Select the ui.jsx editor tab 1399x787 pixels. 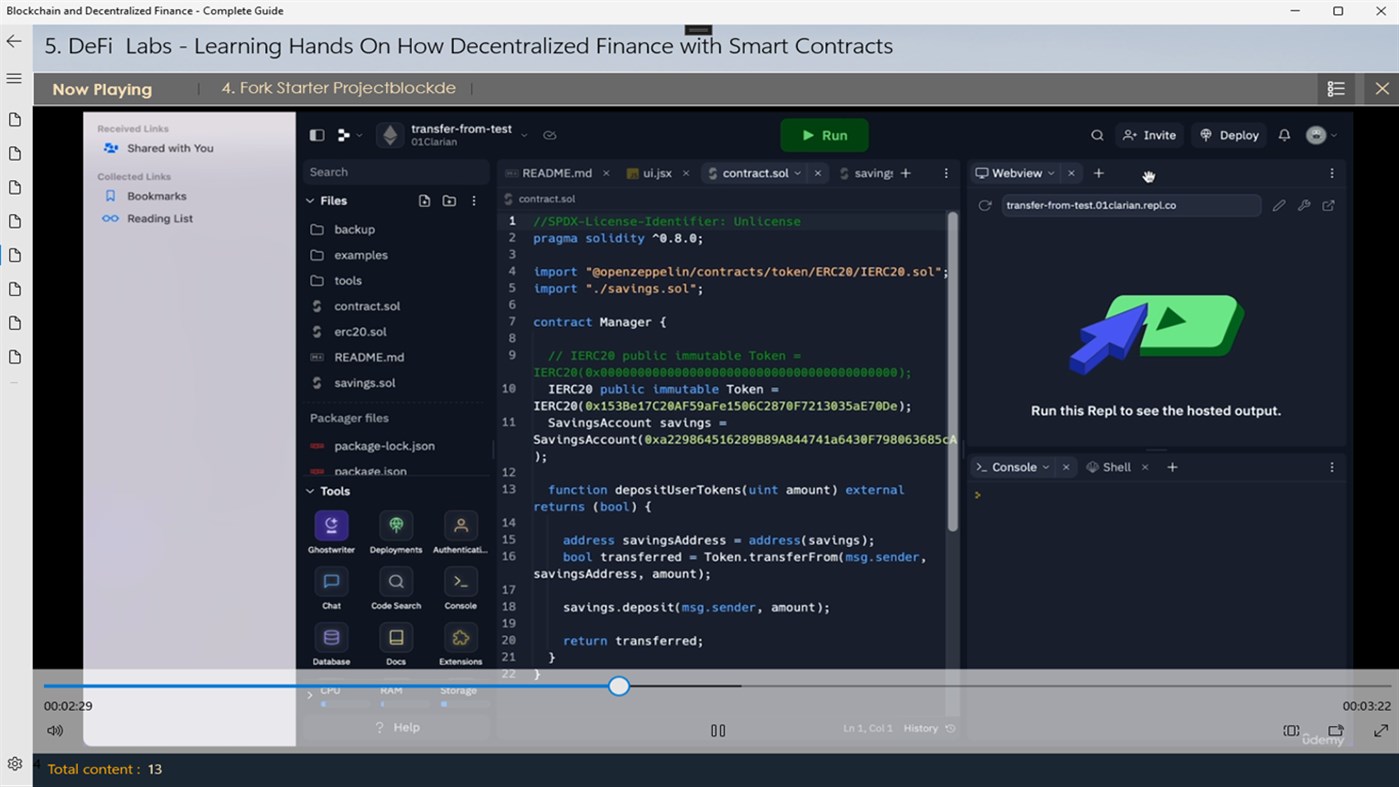(x=655, y=172)
